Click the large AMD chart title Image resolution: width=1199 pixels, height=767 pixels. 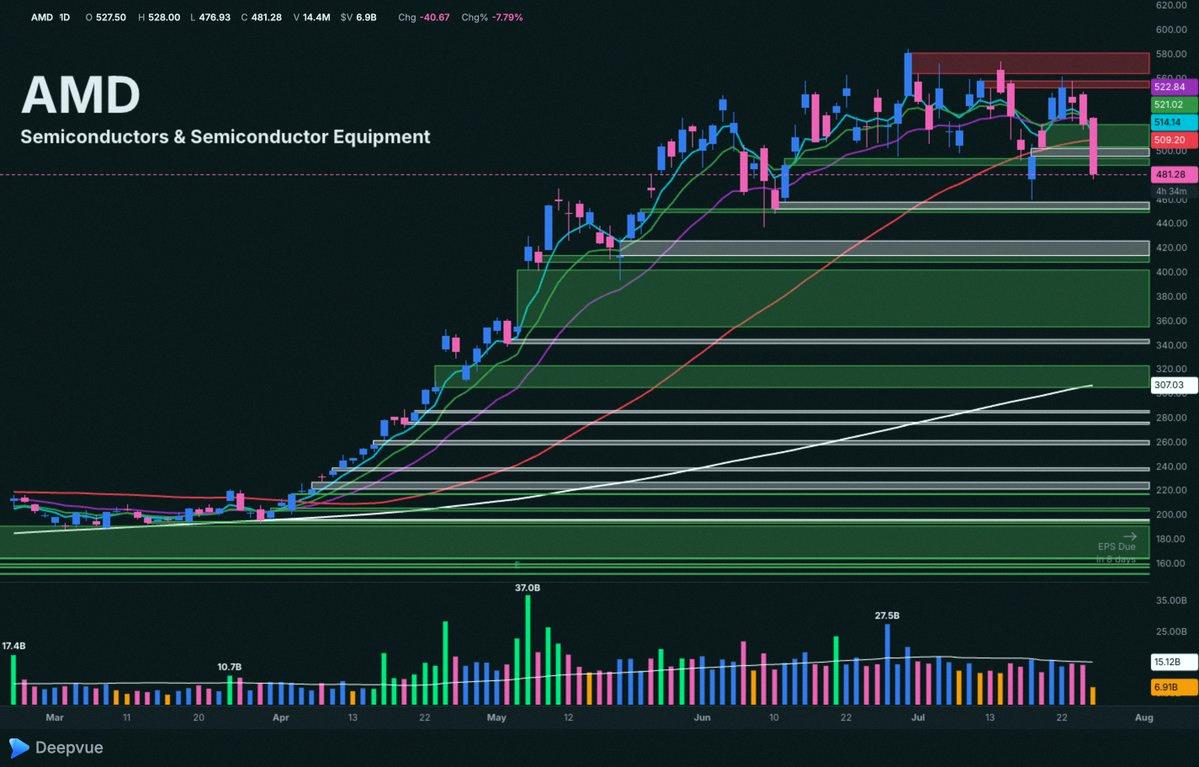80,96
